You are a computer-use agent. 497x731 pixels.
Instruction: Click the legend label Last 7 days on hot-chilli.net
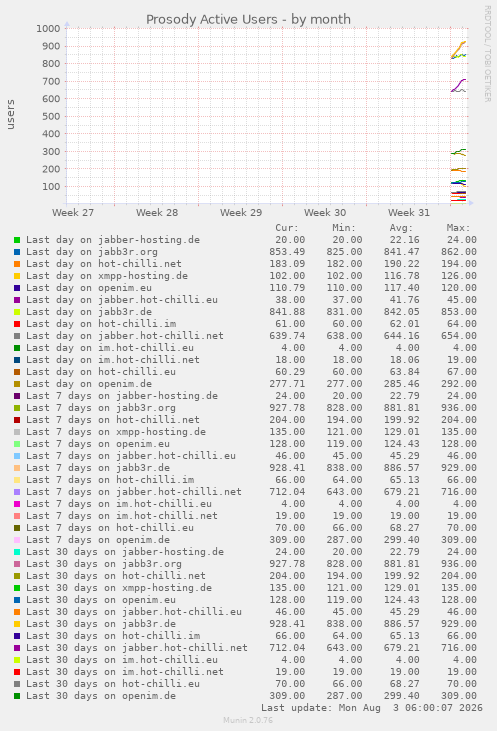click(x=113, y=420)
